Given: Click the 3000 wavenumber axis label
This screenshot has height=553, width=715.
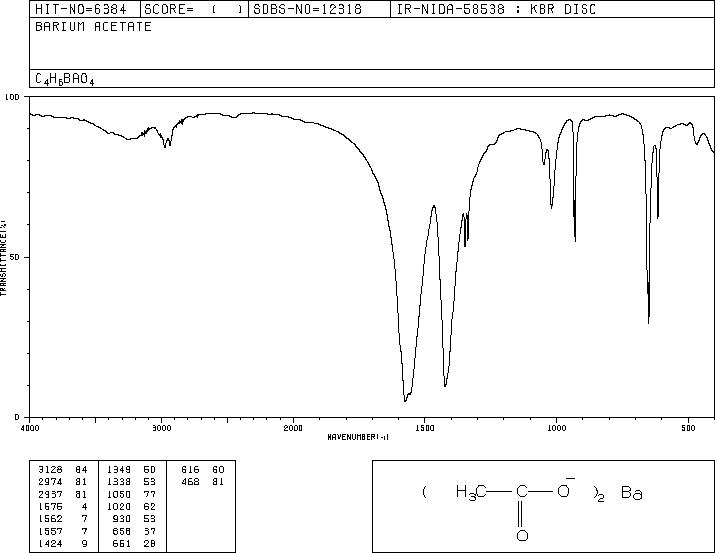Looking at the screenshot, I should (161, 428).
